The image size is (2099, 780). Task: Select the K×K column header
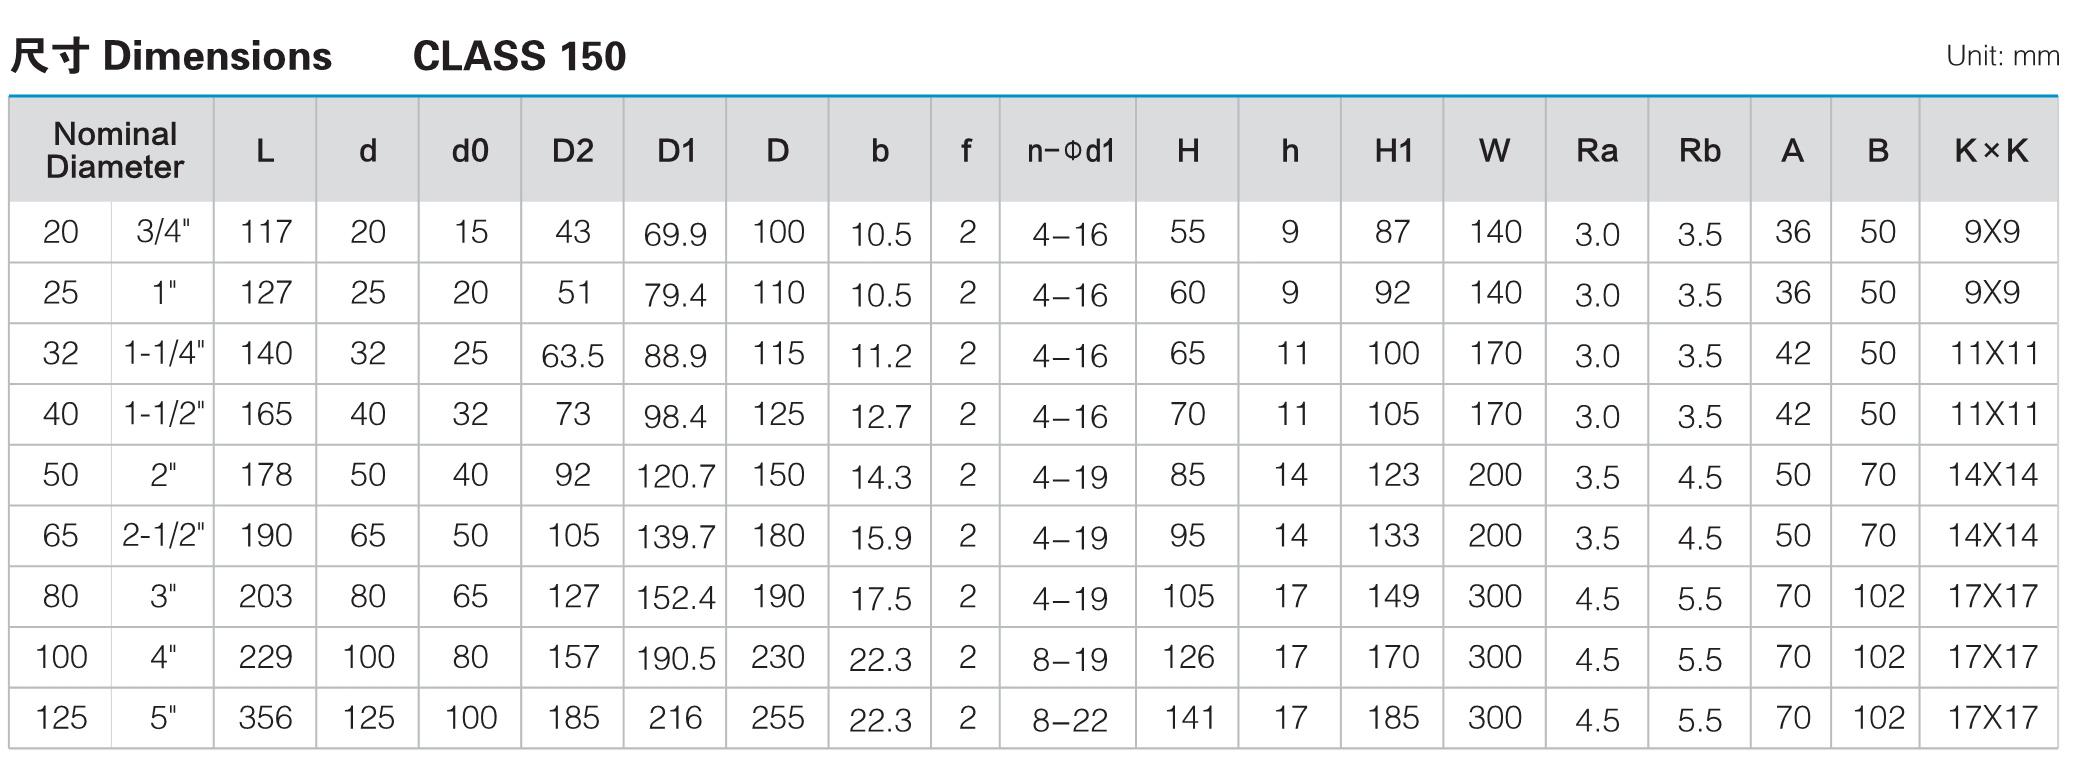(1989, 150)
